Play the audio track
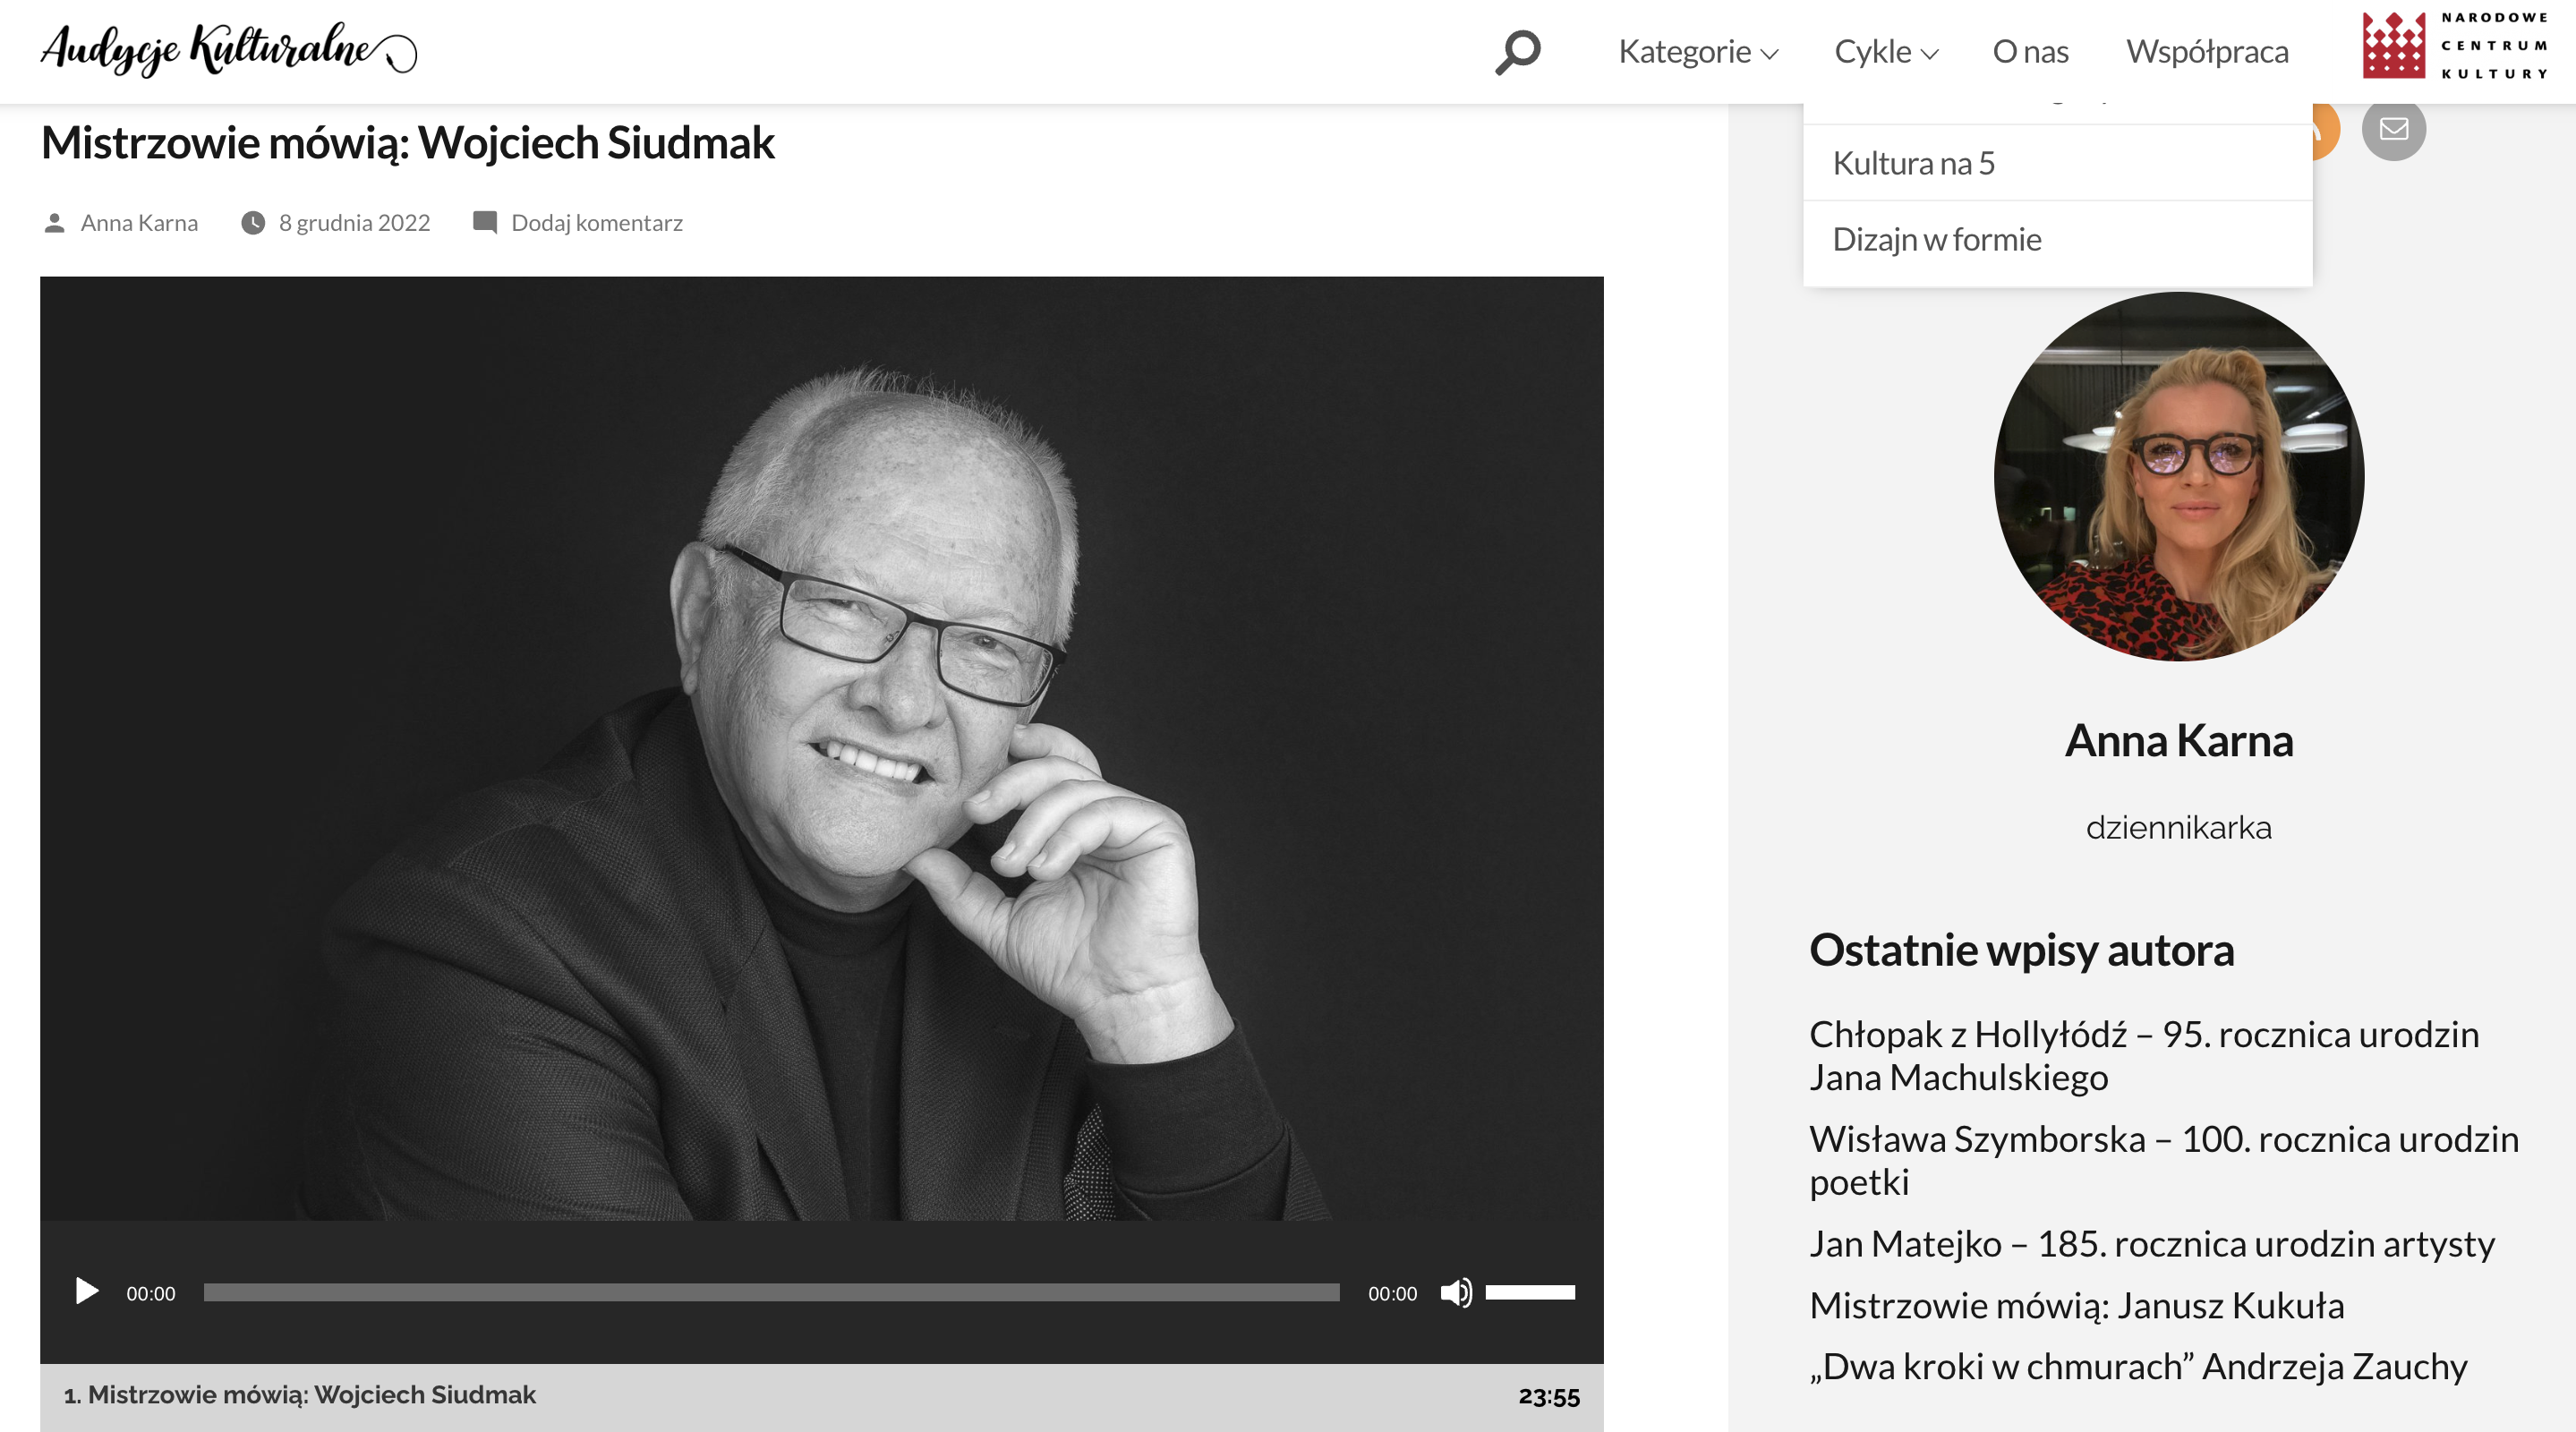2576x1432 pixels. pos(87,1291)
